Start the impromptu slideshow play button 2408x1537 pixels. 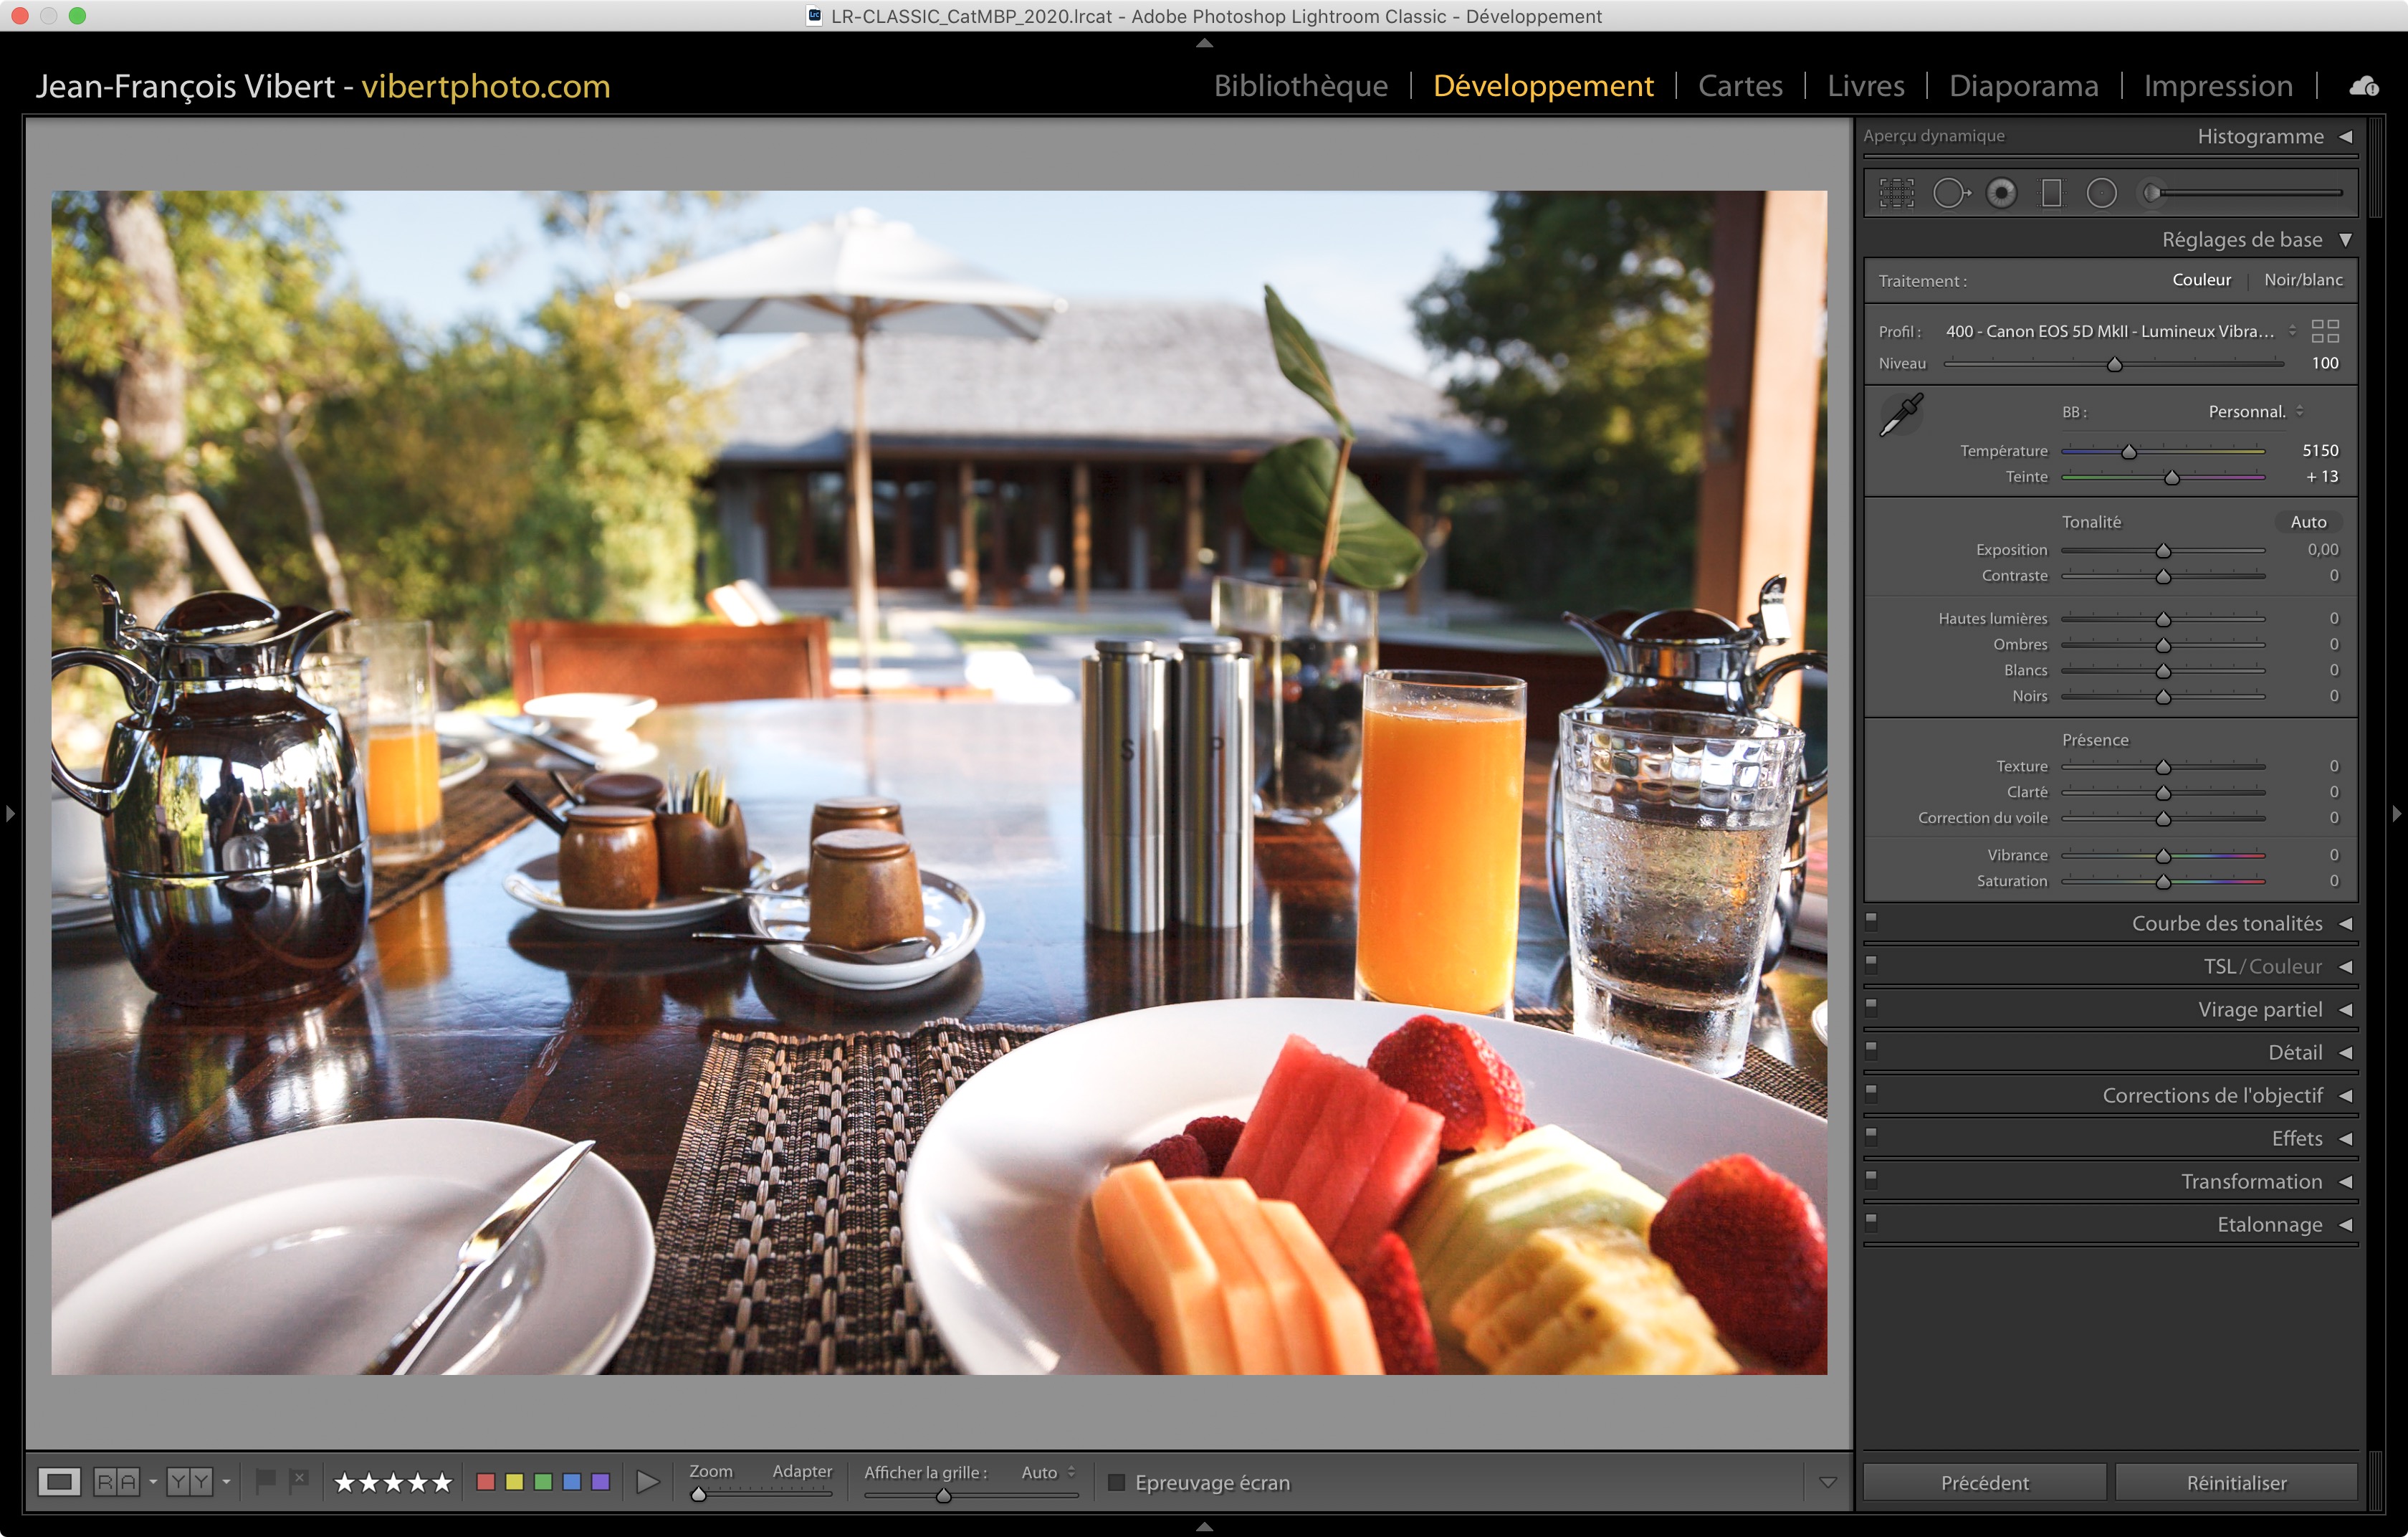point(648,1482)
